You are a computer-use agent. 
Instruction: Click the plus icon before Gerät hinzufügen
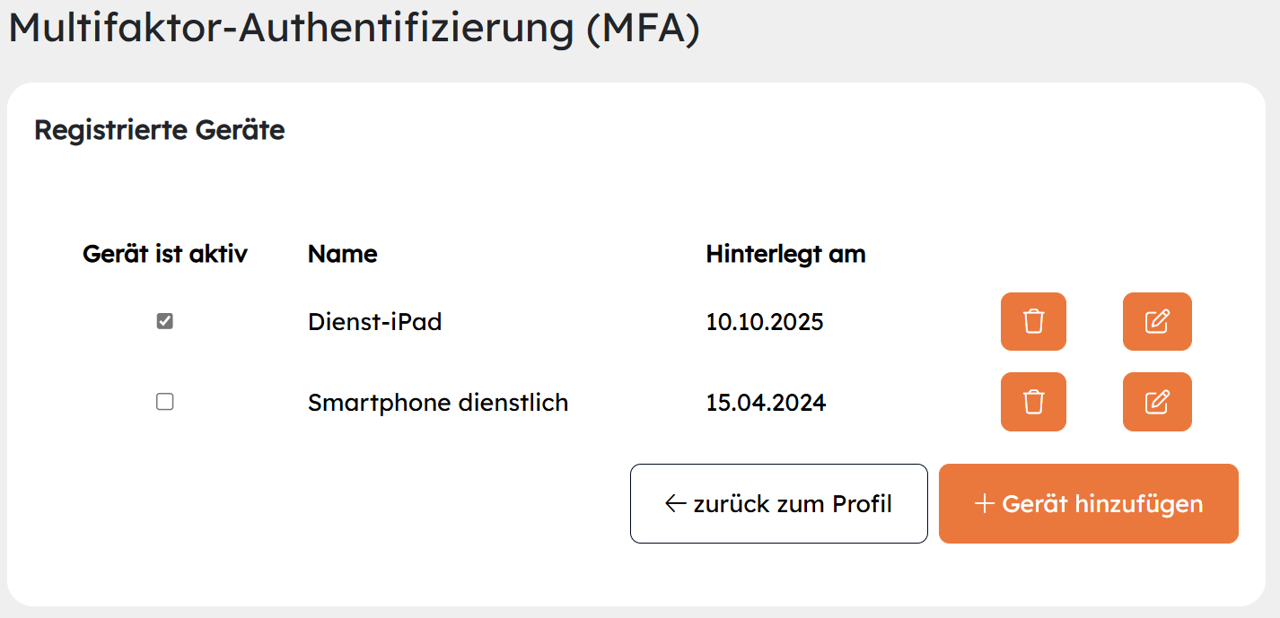click(x=984, y=504)
